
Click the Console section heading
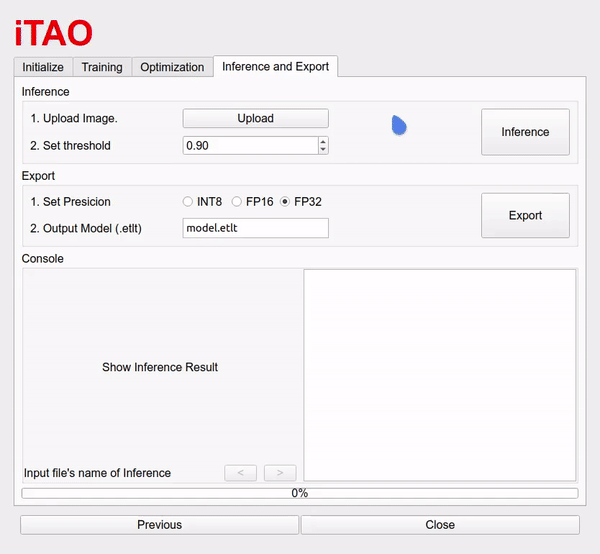tap(42, 259)
